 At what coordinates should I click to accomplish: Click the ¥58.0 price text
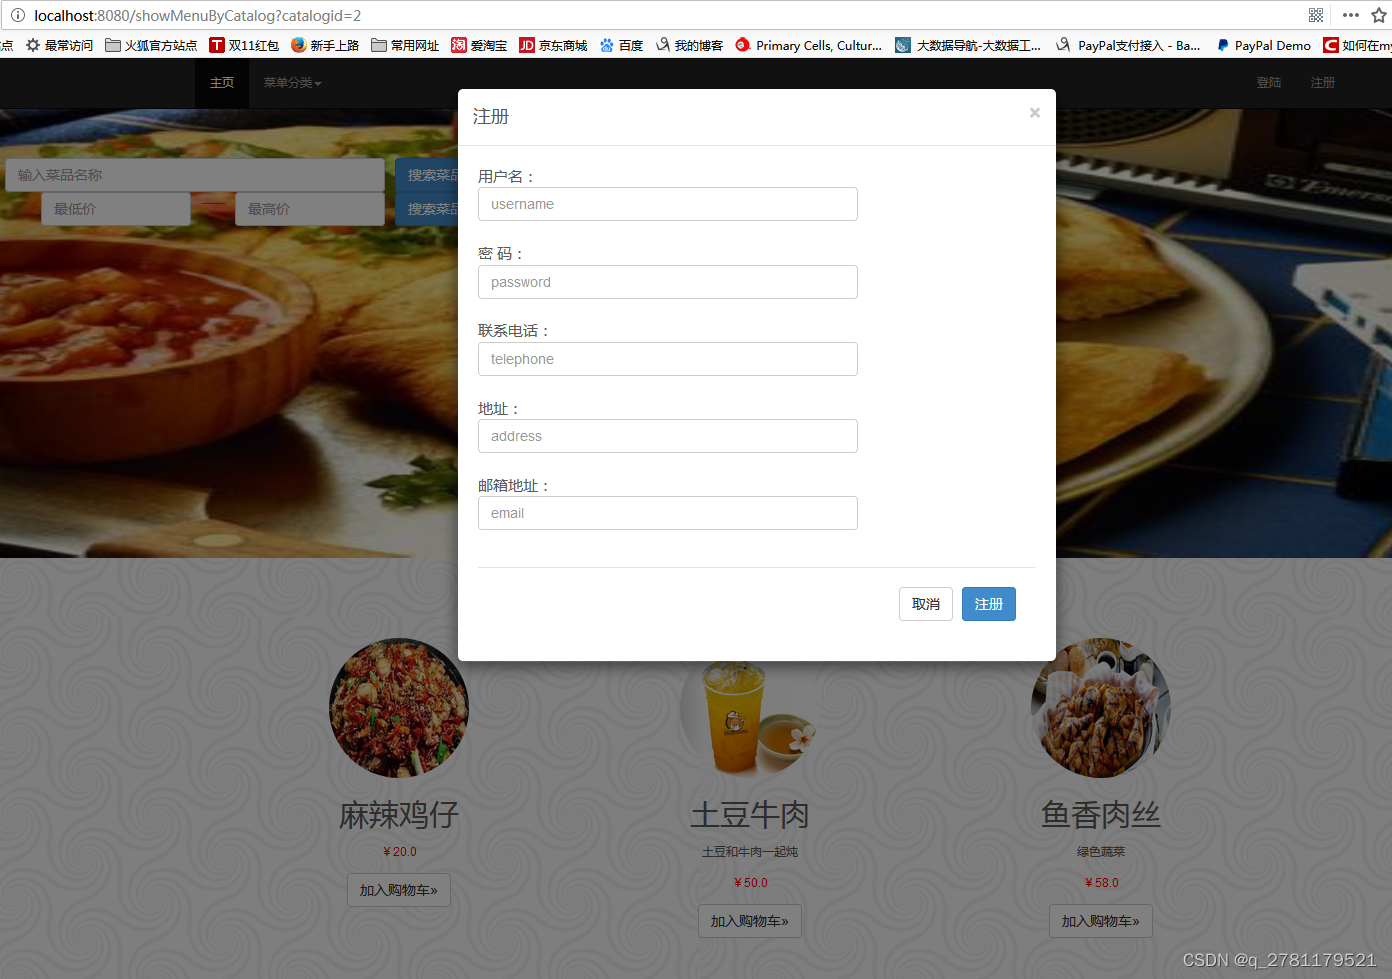(x=1101, y=883)
